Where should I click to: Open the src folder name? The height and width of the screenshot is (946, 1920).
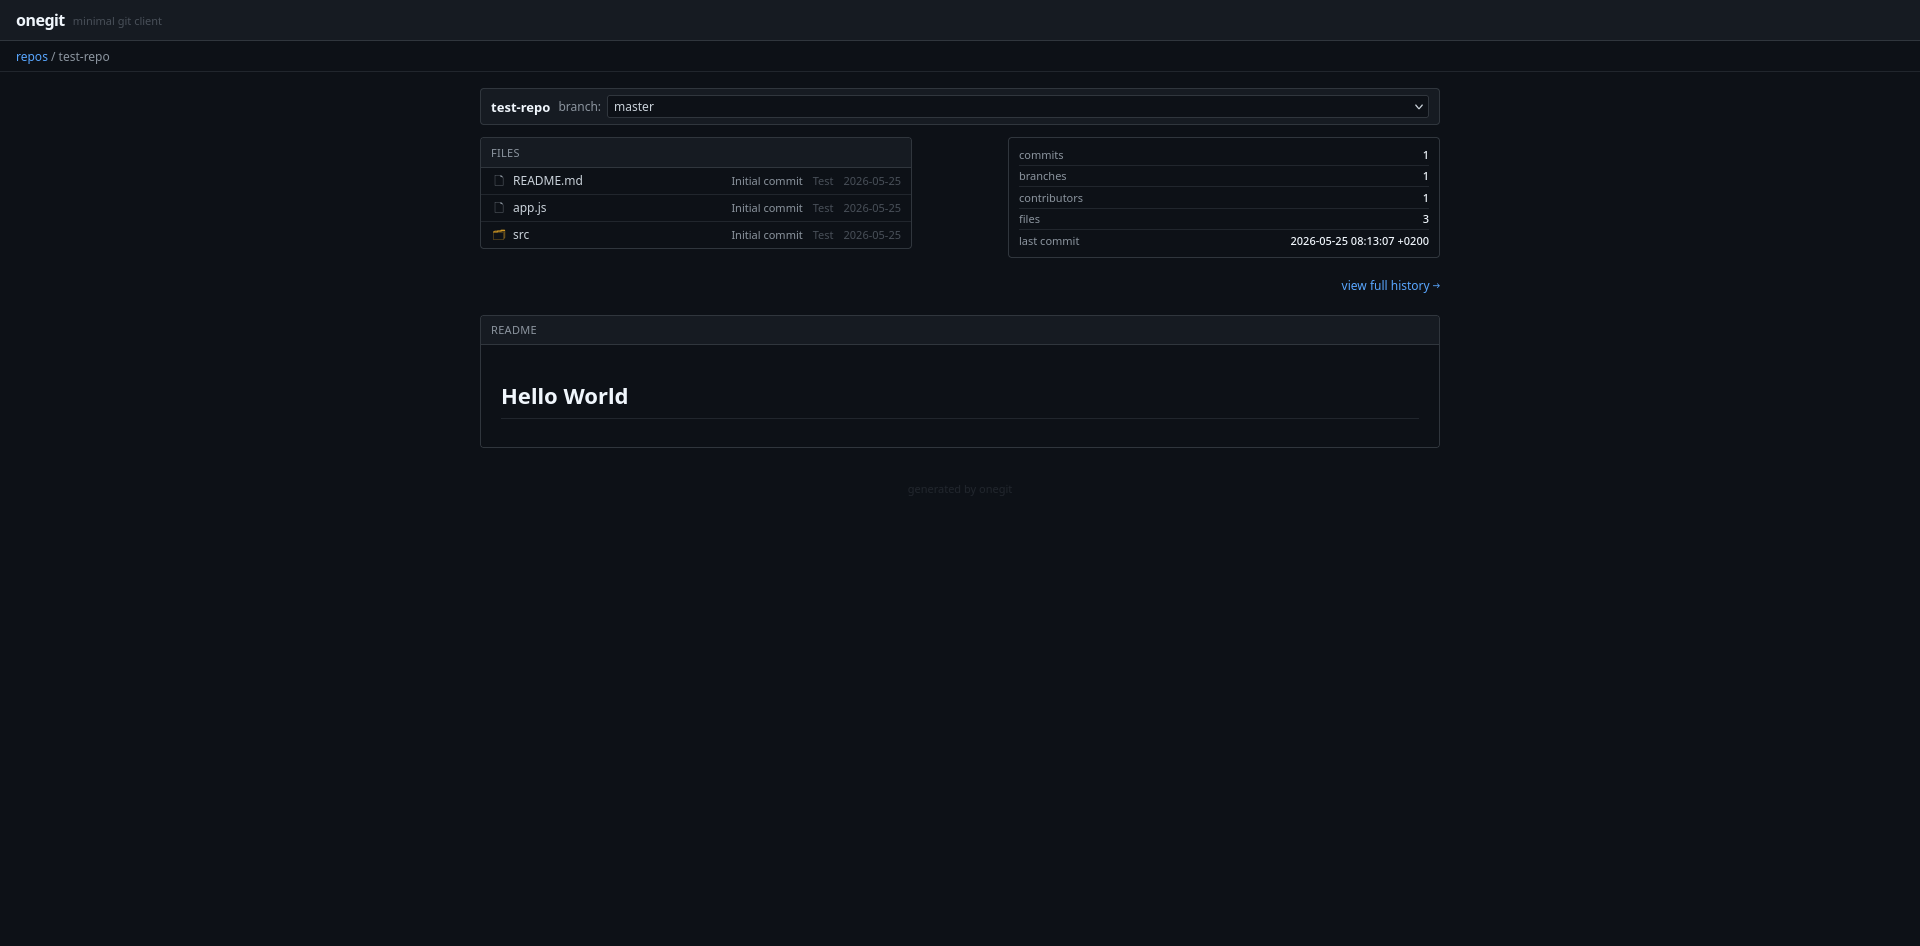click(521, 235)
